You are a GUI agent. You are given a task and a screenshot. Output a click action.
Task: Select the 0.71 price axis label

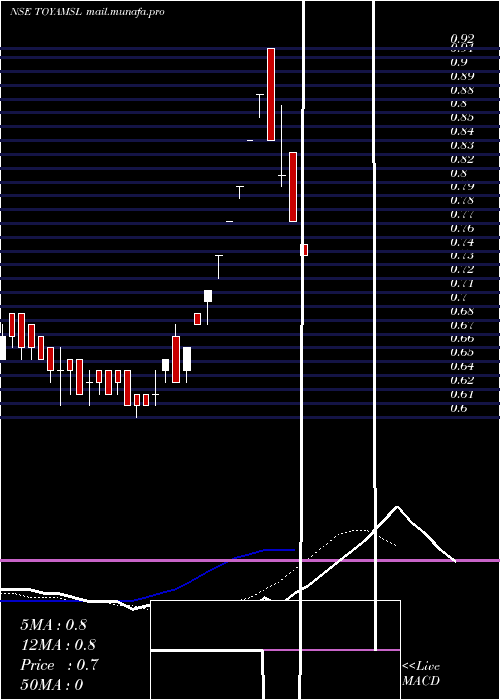[x=462, y=283]
